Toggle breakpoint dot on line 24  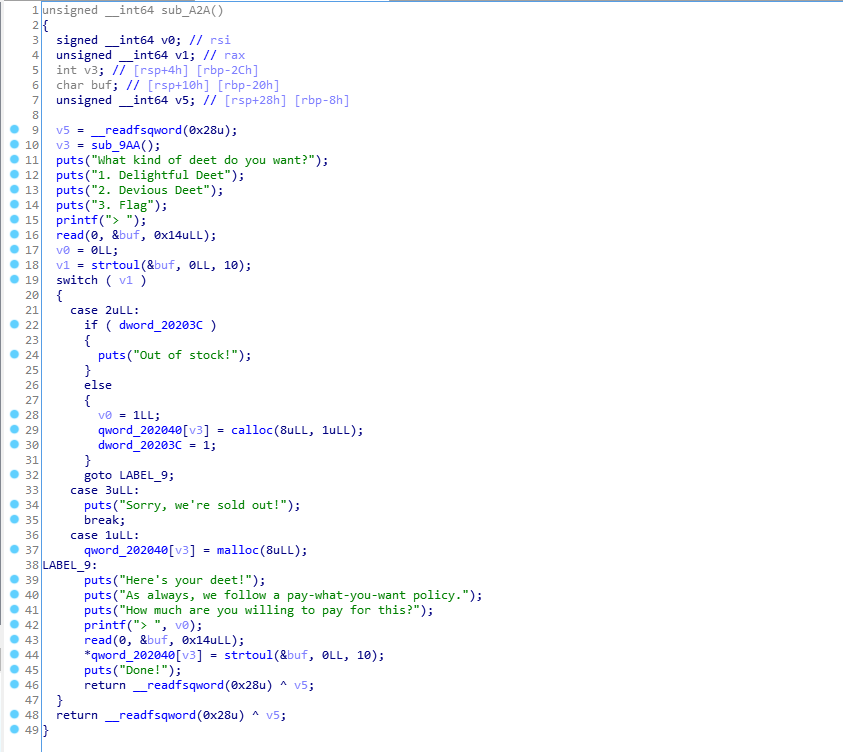point(15,354)
